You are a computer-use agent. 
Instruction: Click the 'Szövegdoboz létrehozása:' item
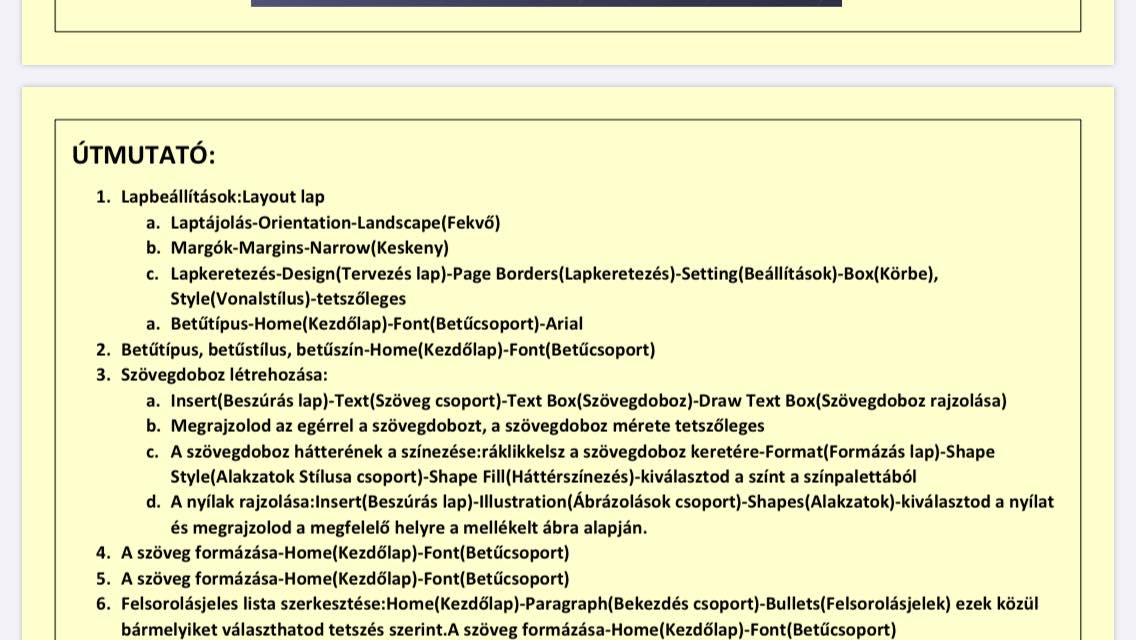coord(224,375)
